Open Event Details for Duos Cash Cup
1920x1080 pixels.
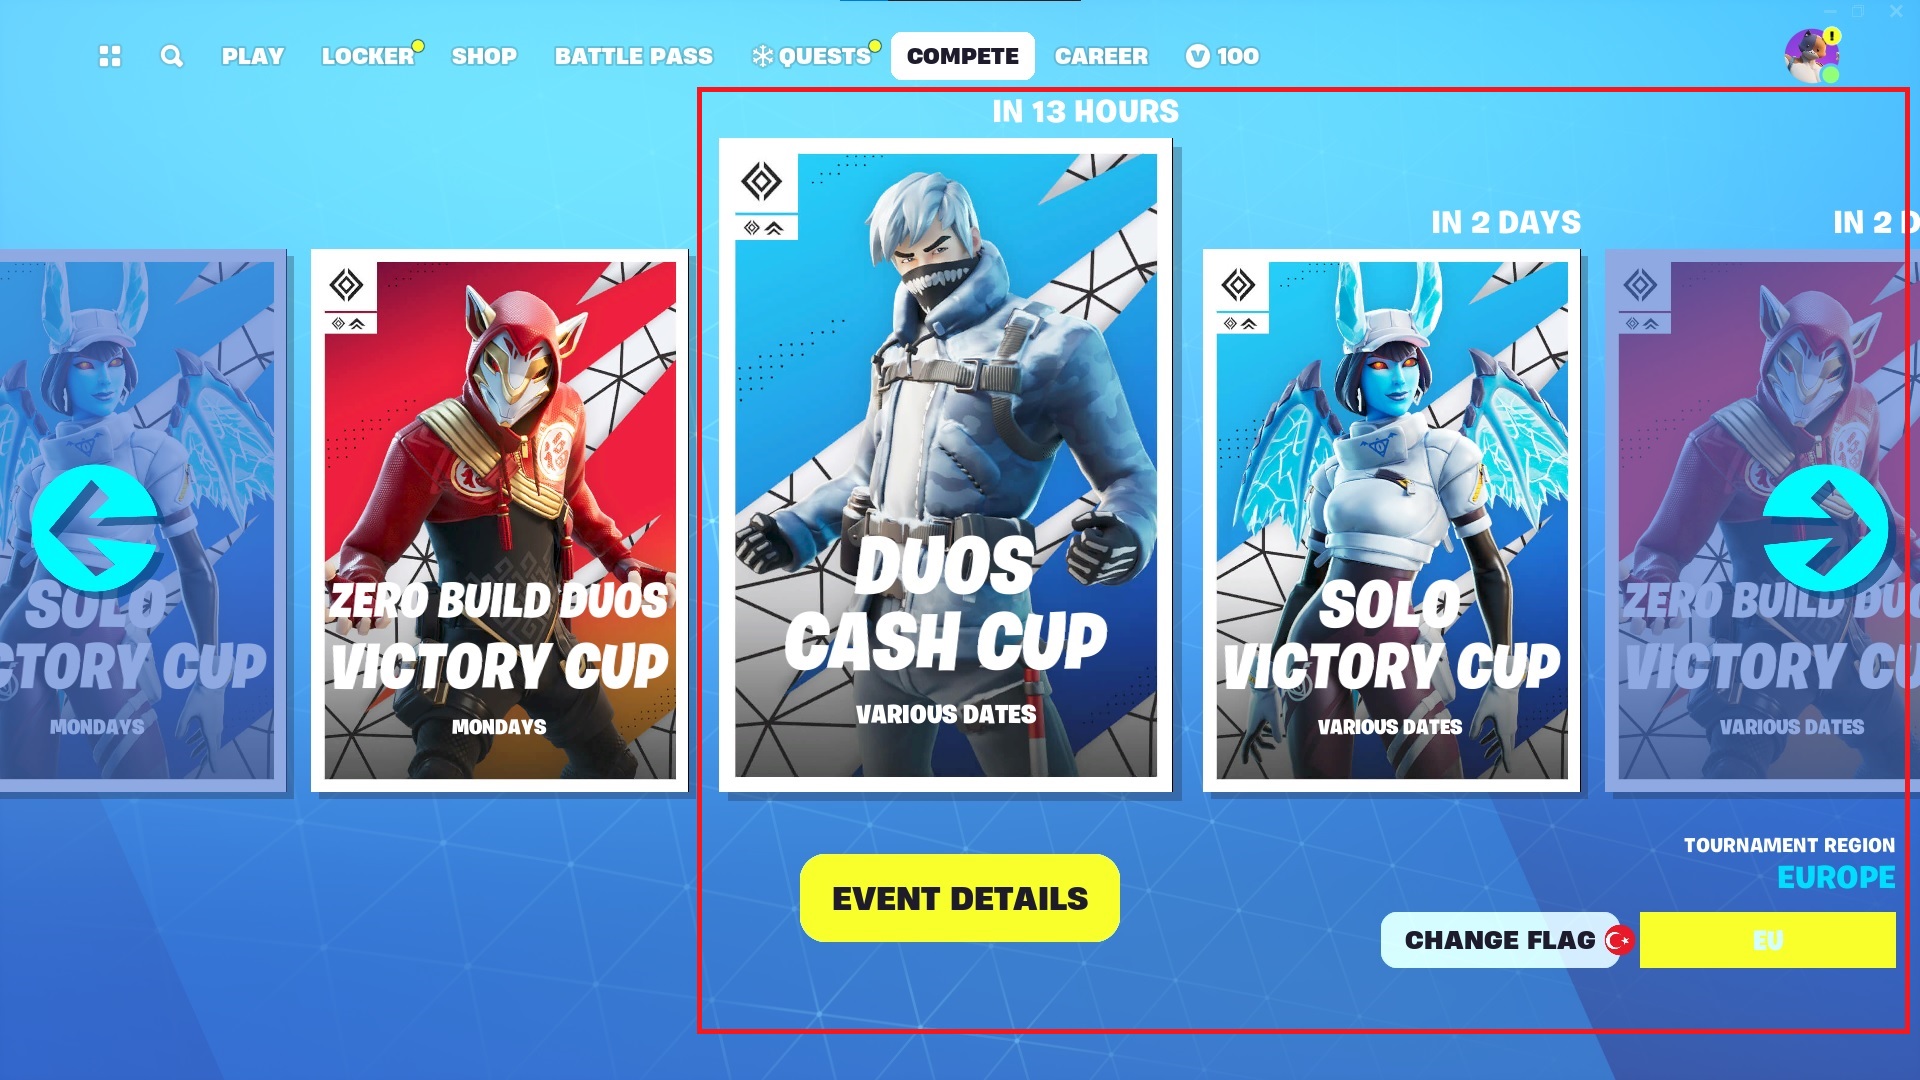pyautogui.click(x=960, y=898)
